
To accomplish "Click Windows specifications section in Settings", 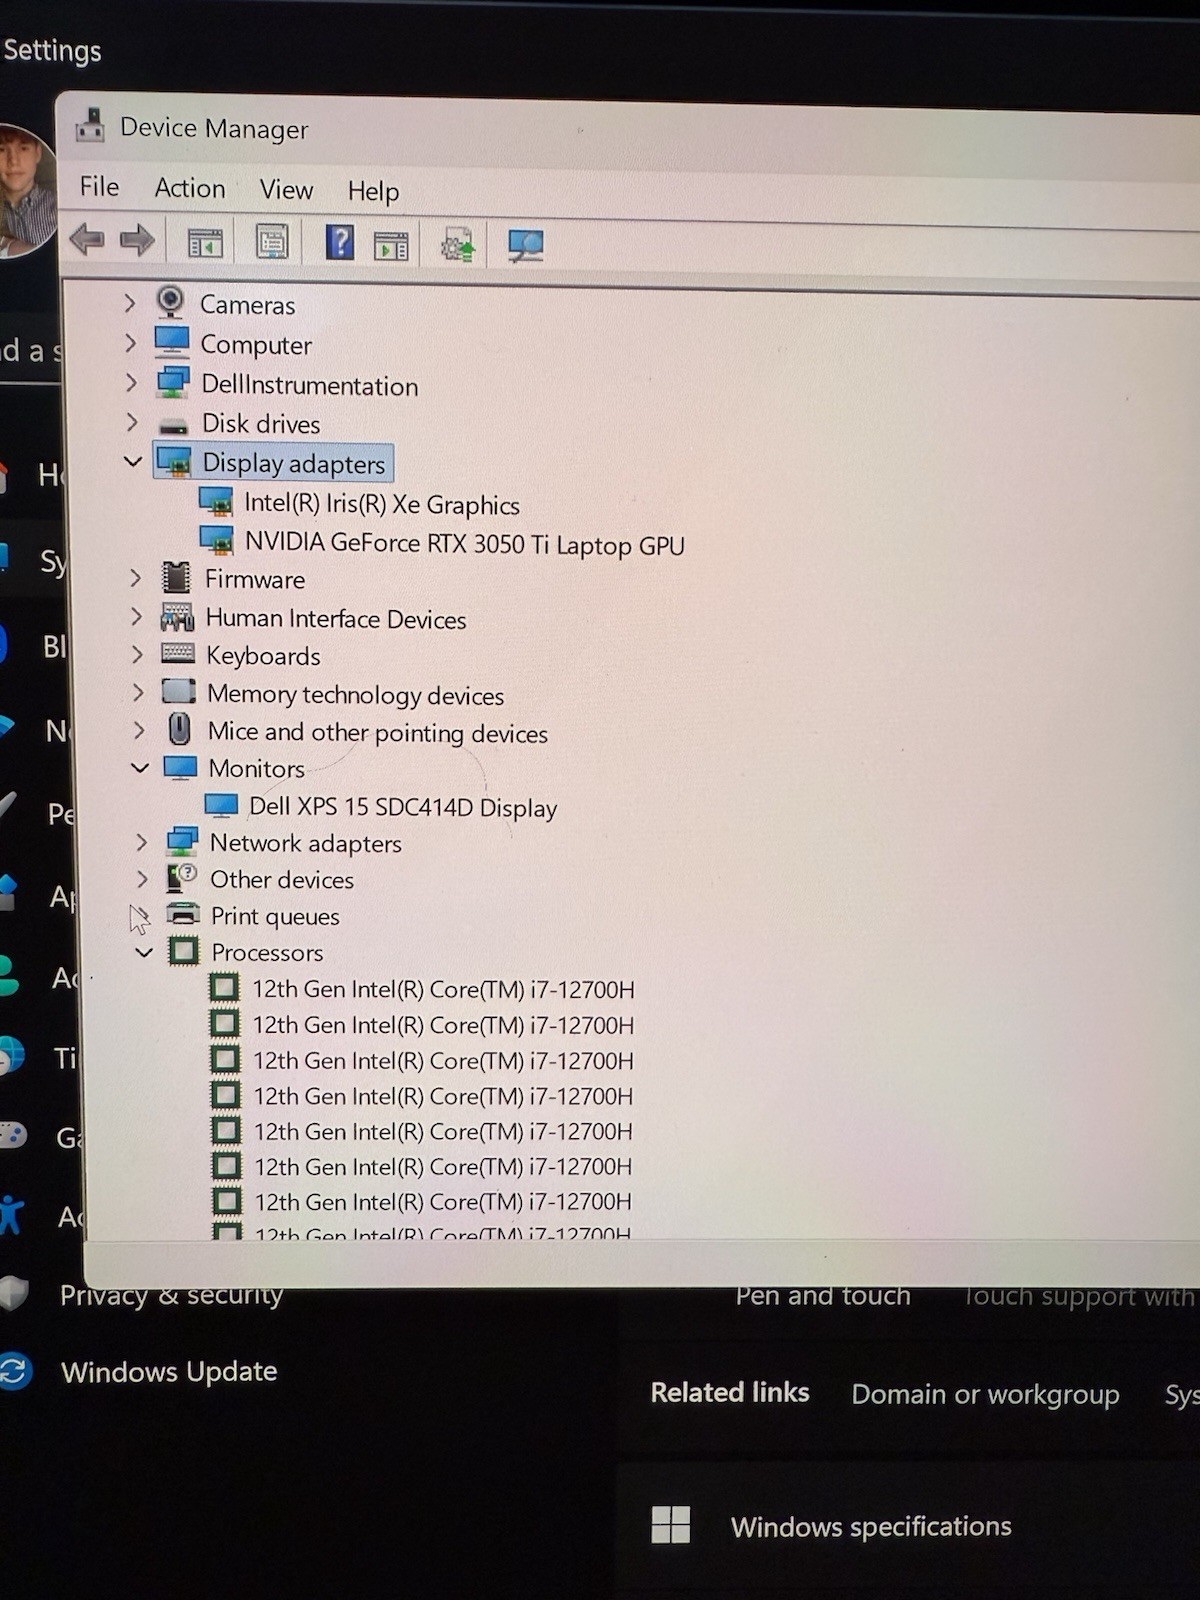I will 871,1526.
